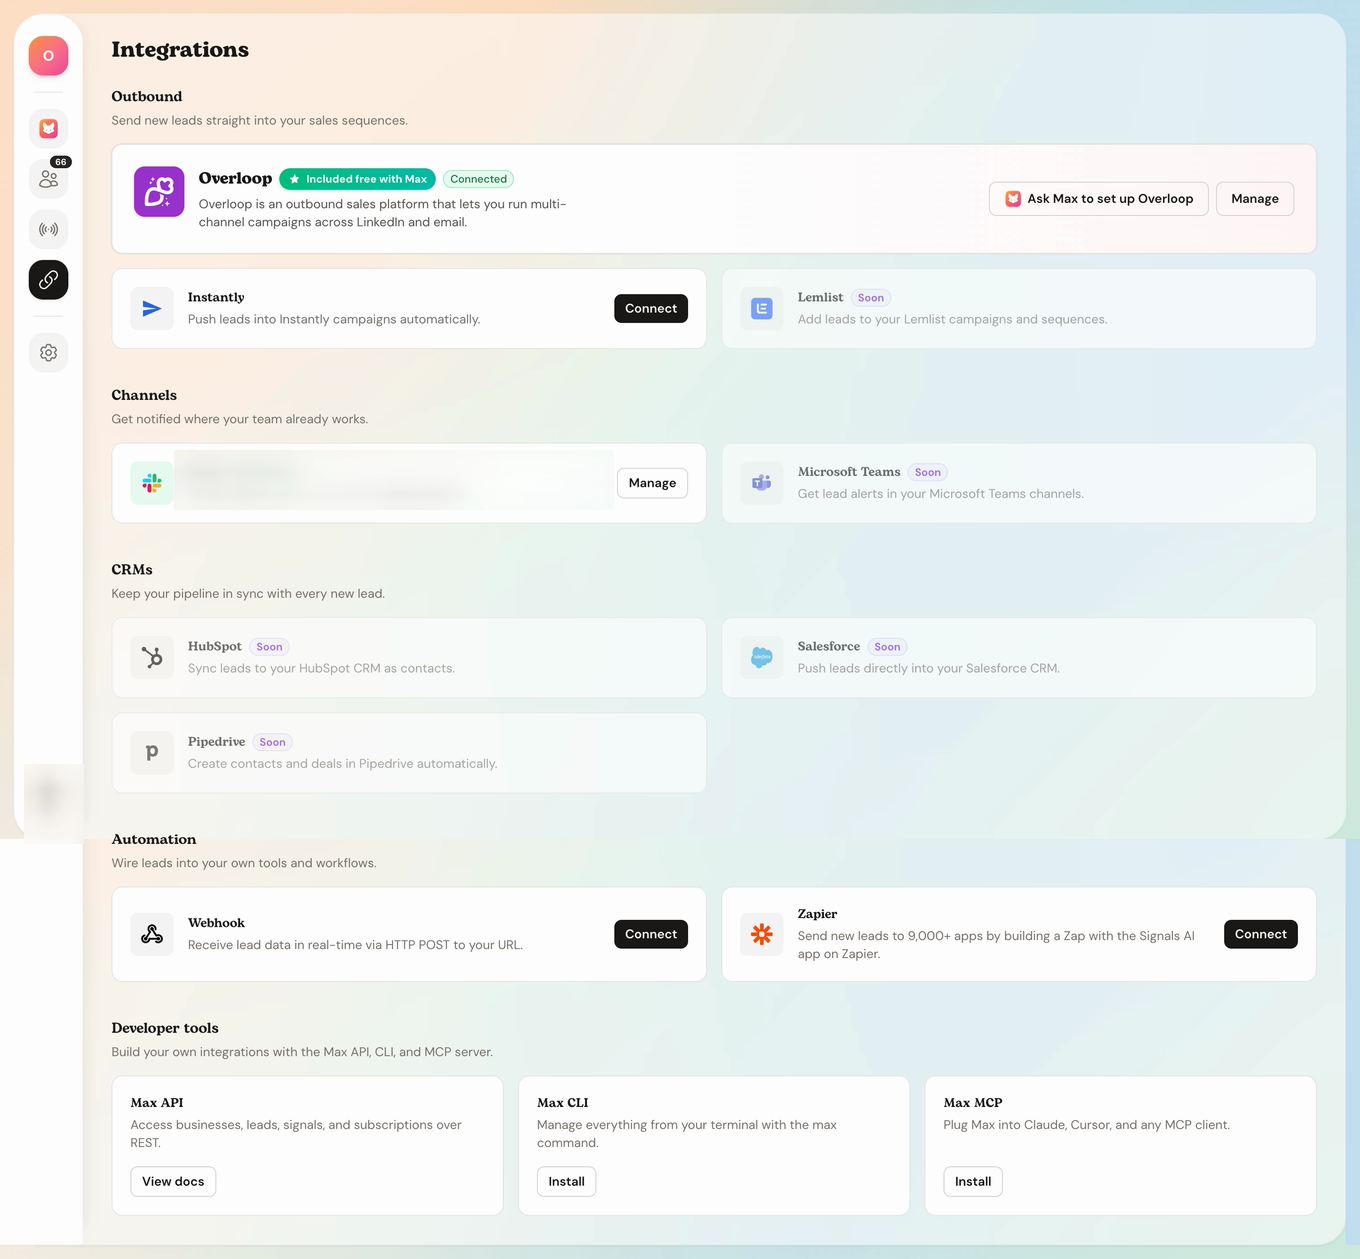Connect the Instantly integration

[651, 309]
